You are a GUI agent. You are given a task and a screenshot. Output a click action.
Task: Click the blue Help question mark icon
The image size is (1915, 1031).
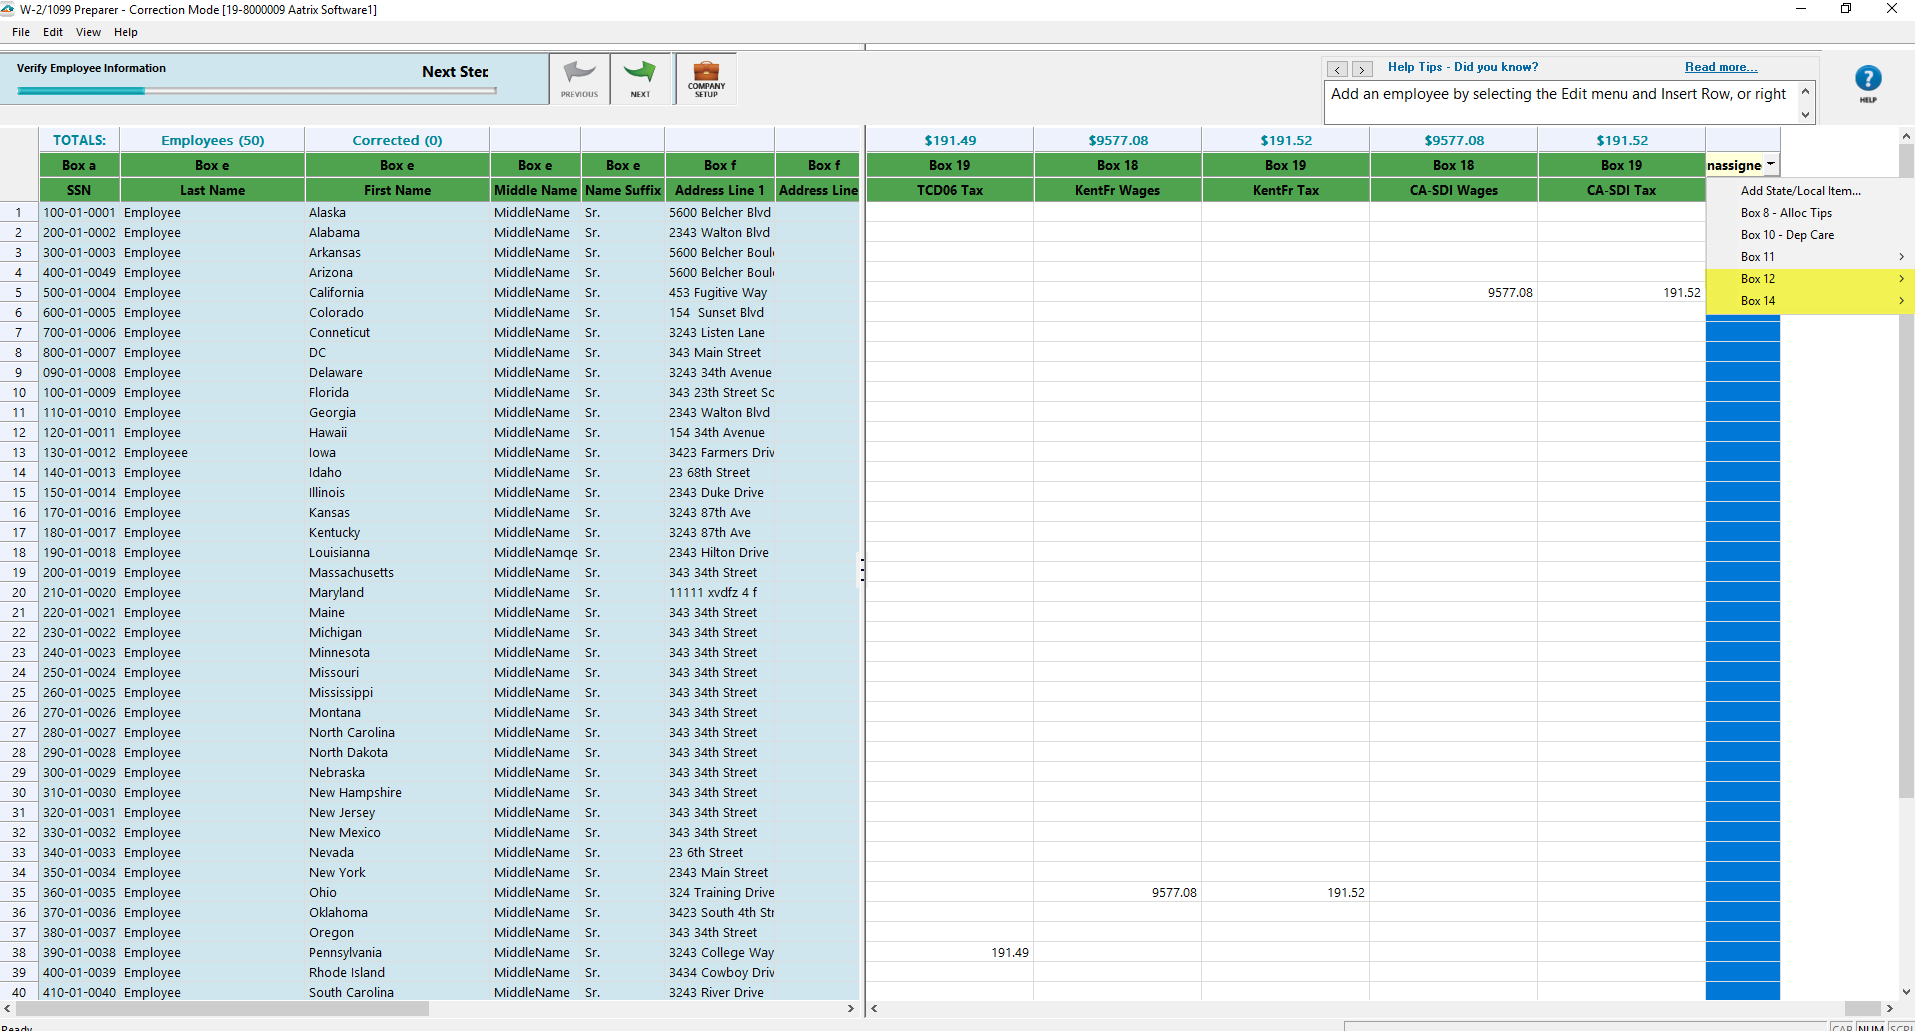point(1867,79)
